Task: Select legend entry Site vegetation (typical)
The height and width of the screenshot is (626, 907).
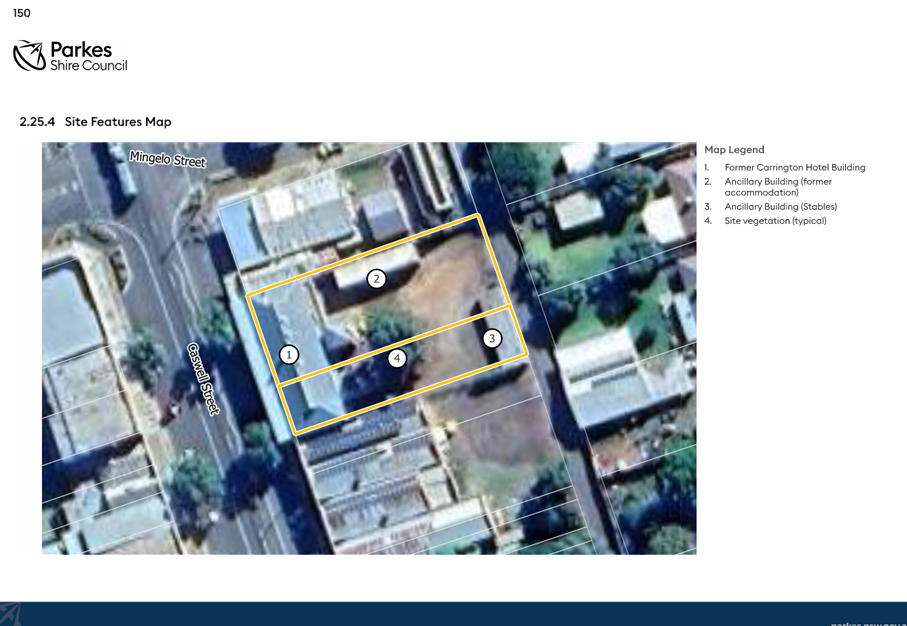Action: (x=775, y=220)
